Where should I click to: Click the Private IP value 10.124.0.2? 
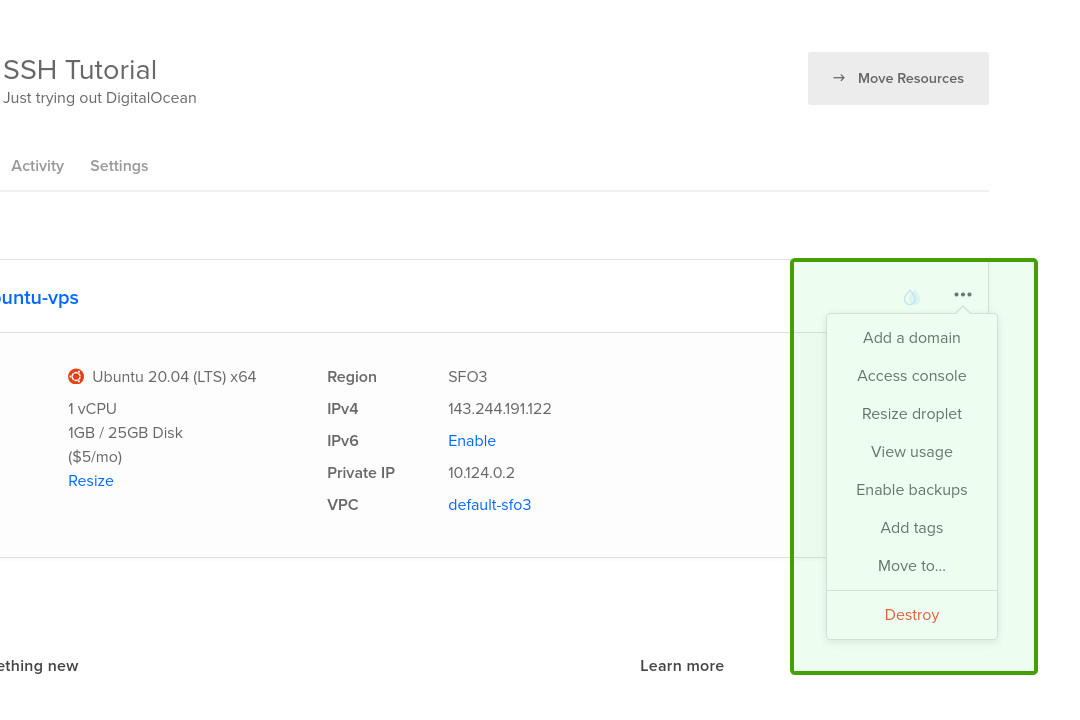tap(481, 473)
